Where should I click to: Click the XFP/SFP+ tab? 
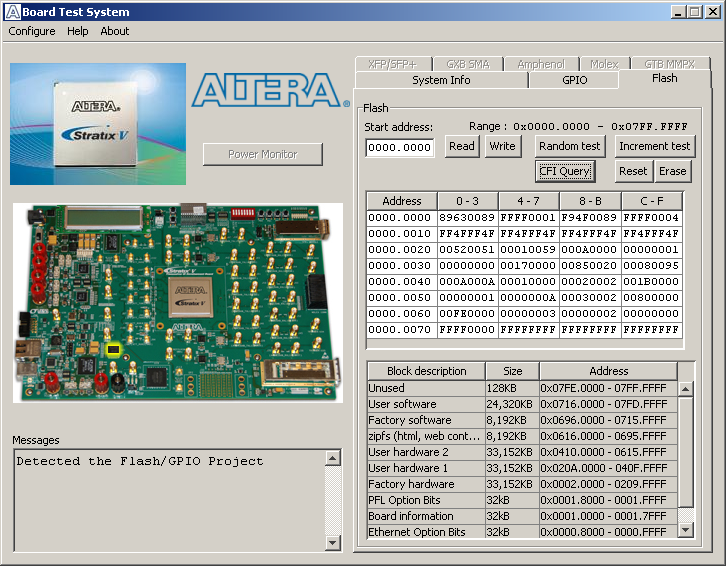393,64
